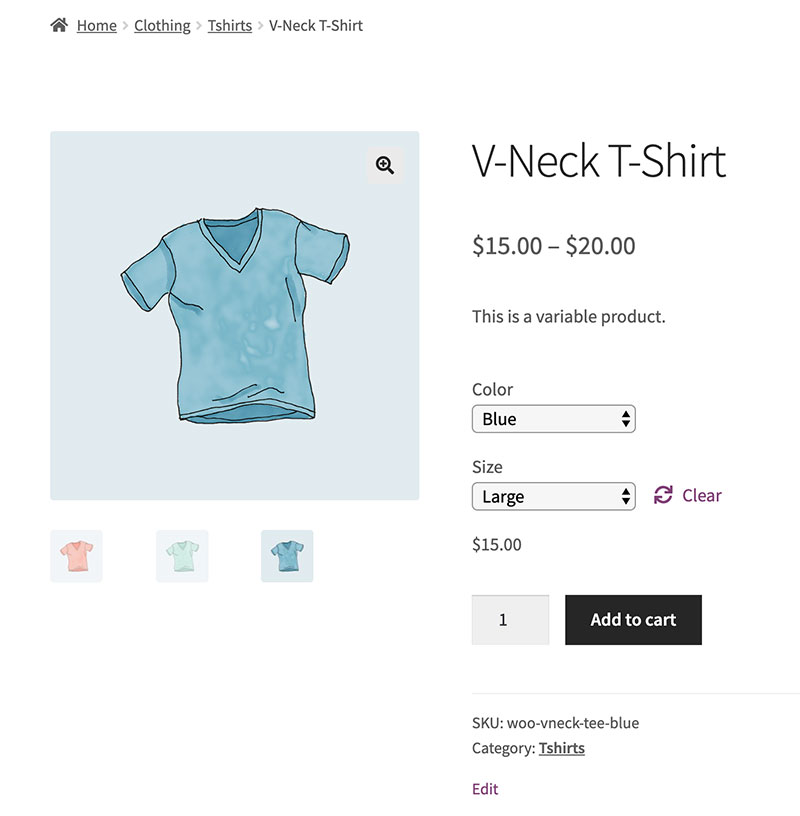Screen dimensions: 800x816
Task: Click the Color dropdown stepper arrows
Action: pyautogui.click(x=626, y=419)
